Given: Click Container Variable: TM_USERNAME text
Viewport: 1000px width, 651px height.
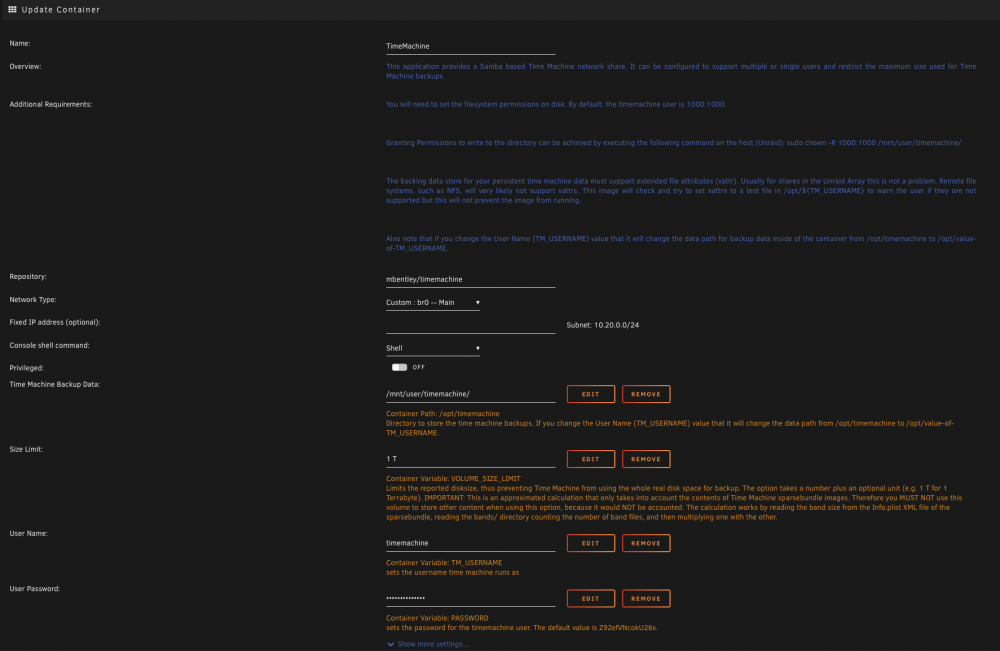Looking at the screenshot, I should click(444, 563).
